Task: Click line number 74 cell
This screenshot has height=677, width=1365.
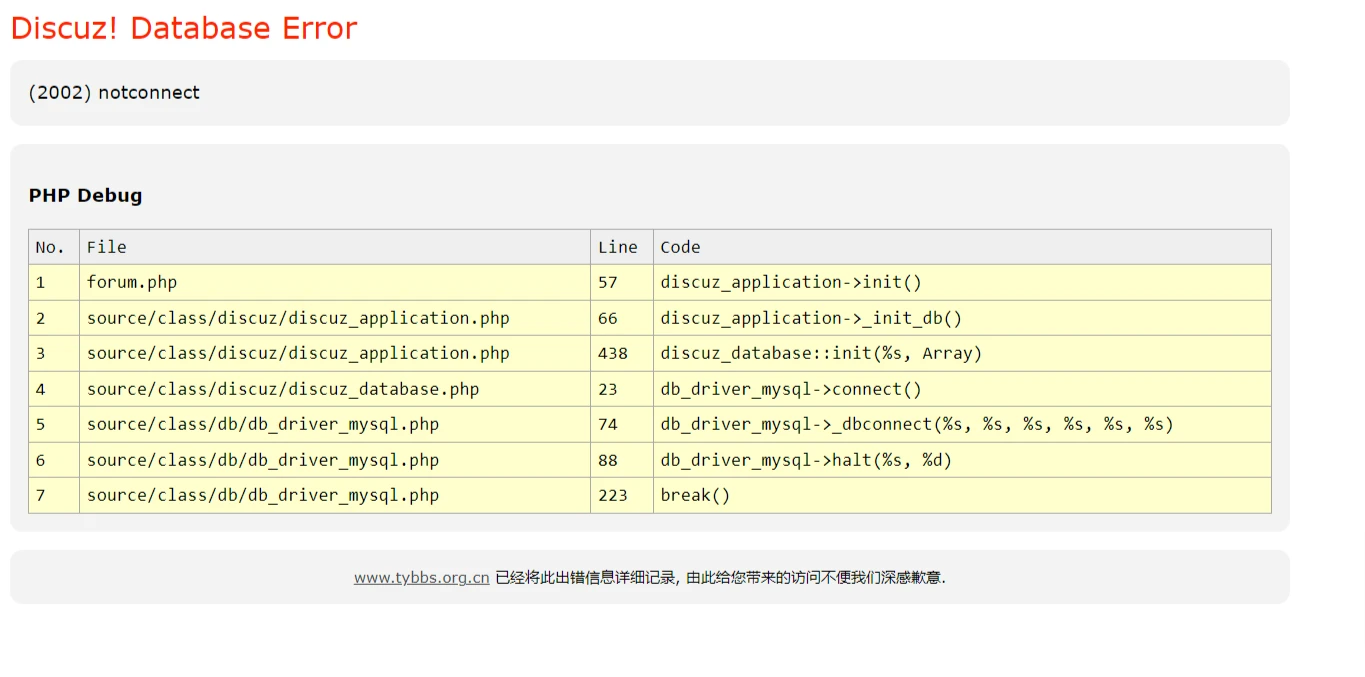Action: click(622, 424)
